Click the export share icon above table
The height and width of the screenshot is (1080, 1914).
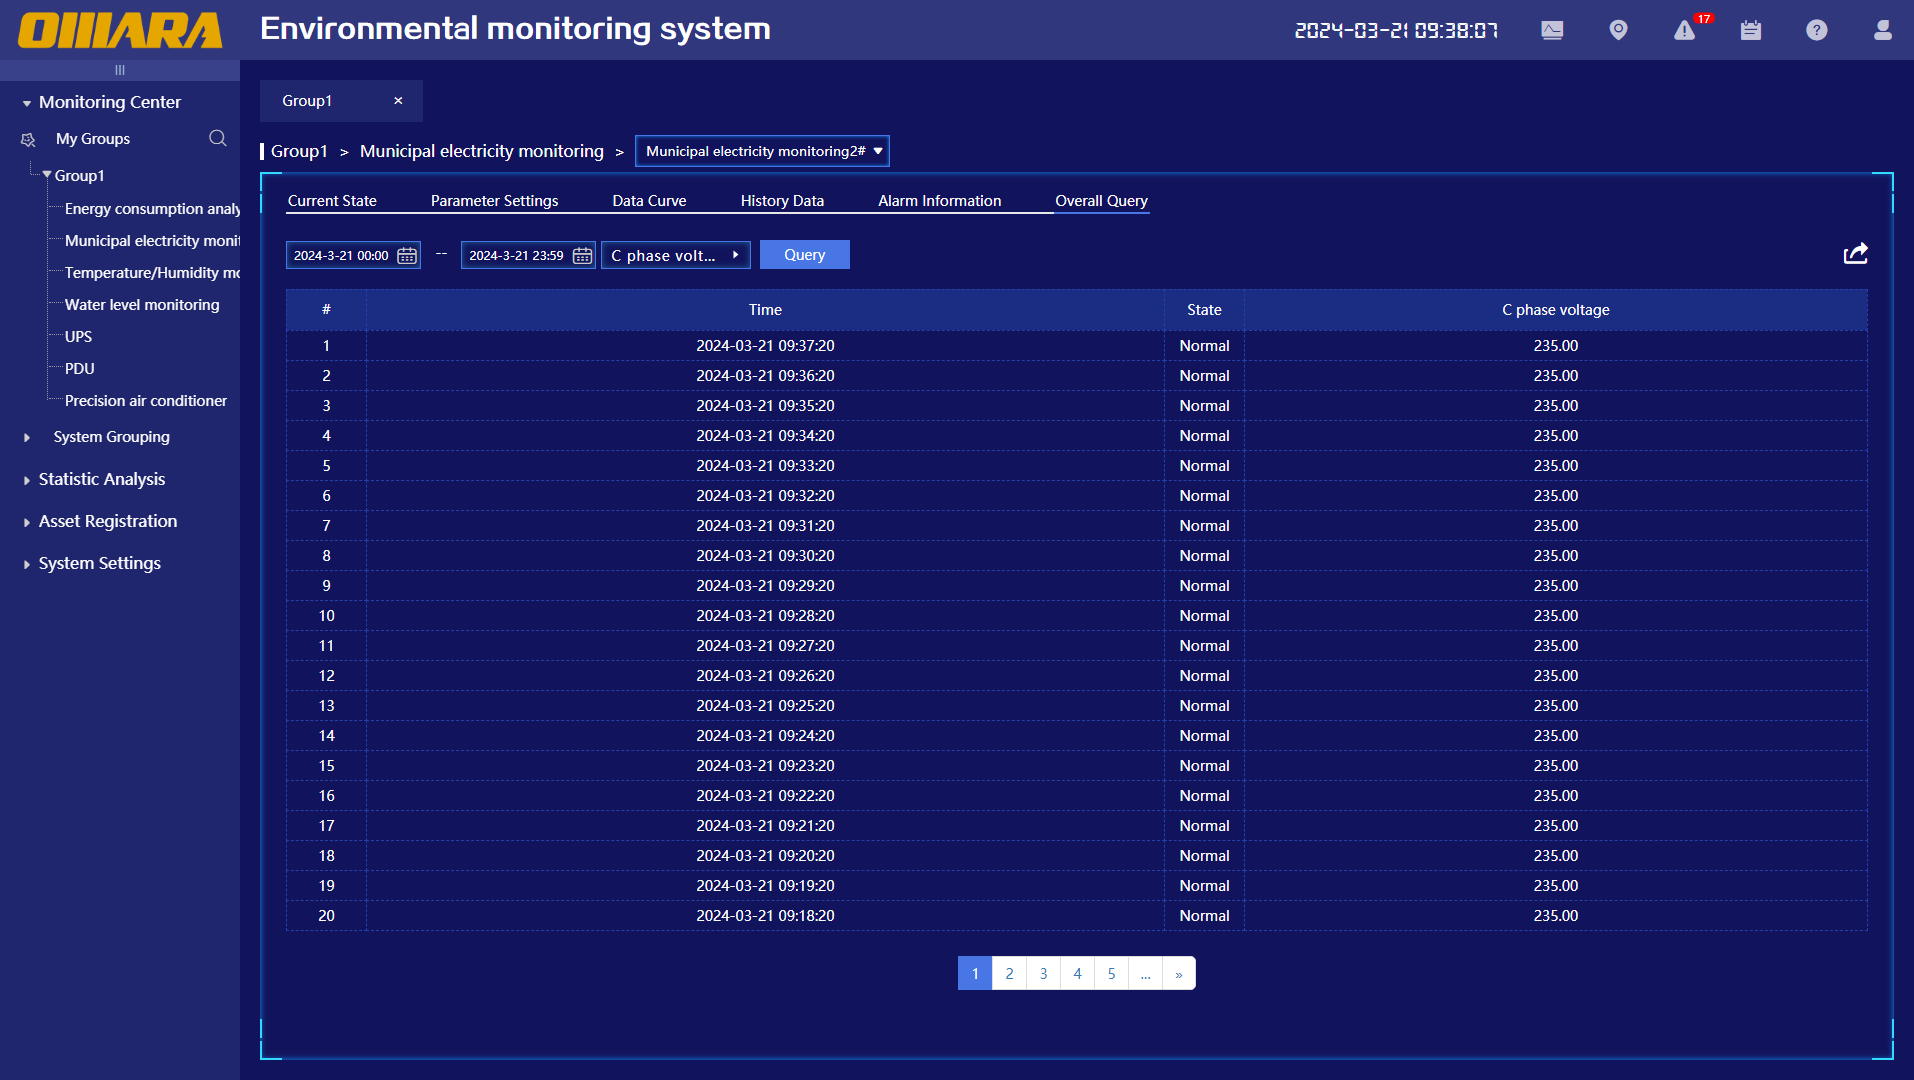pyautogui.click(x=1855, y=254)
